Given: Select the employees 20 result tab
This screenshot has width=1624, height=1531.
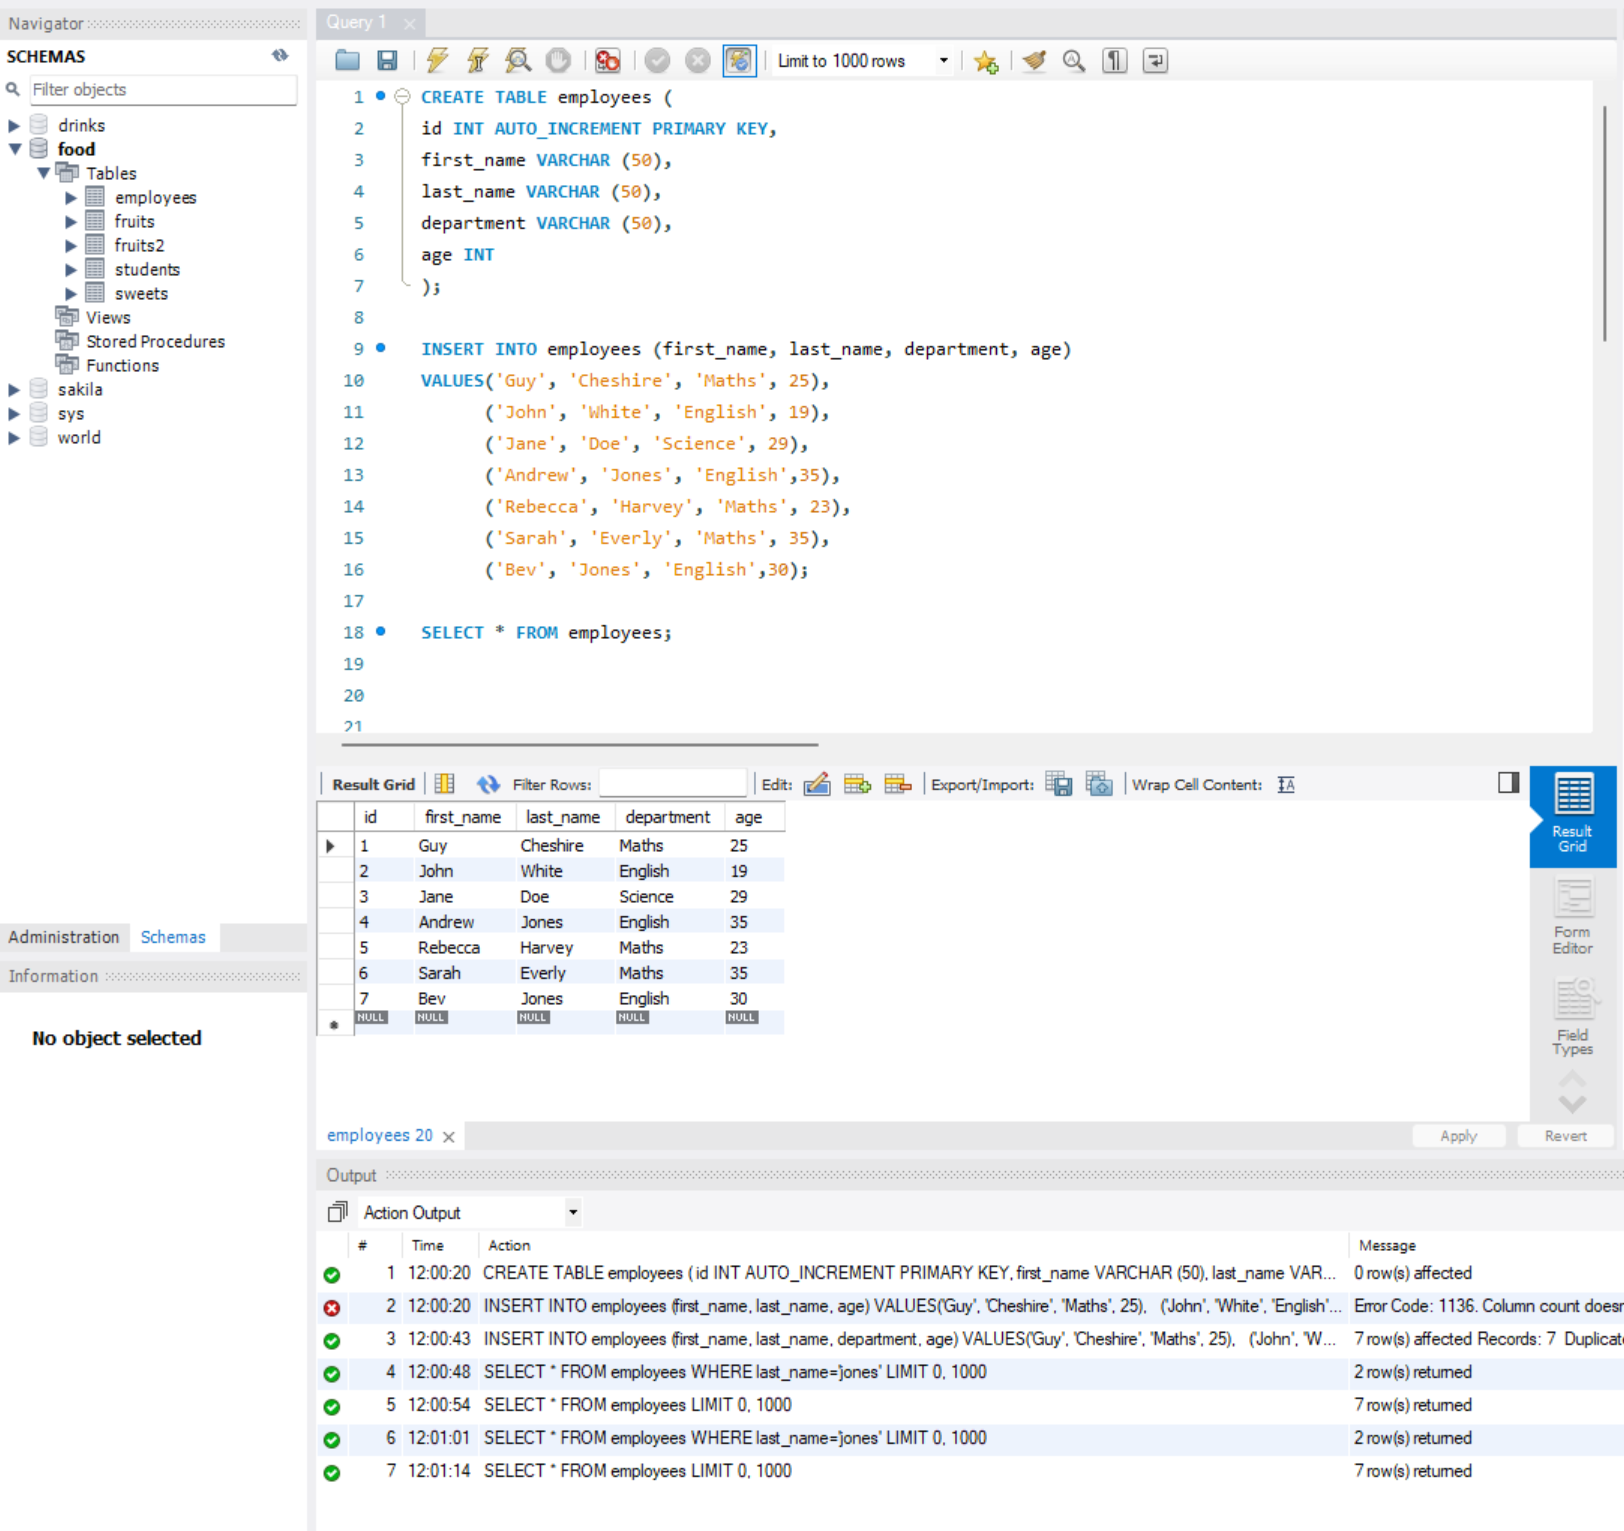Looking at the screenshot, I should point(379,1135).
